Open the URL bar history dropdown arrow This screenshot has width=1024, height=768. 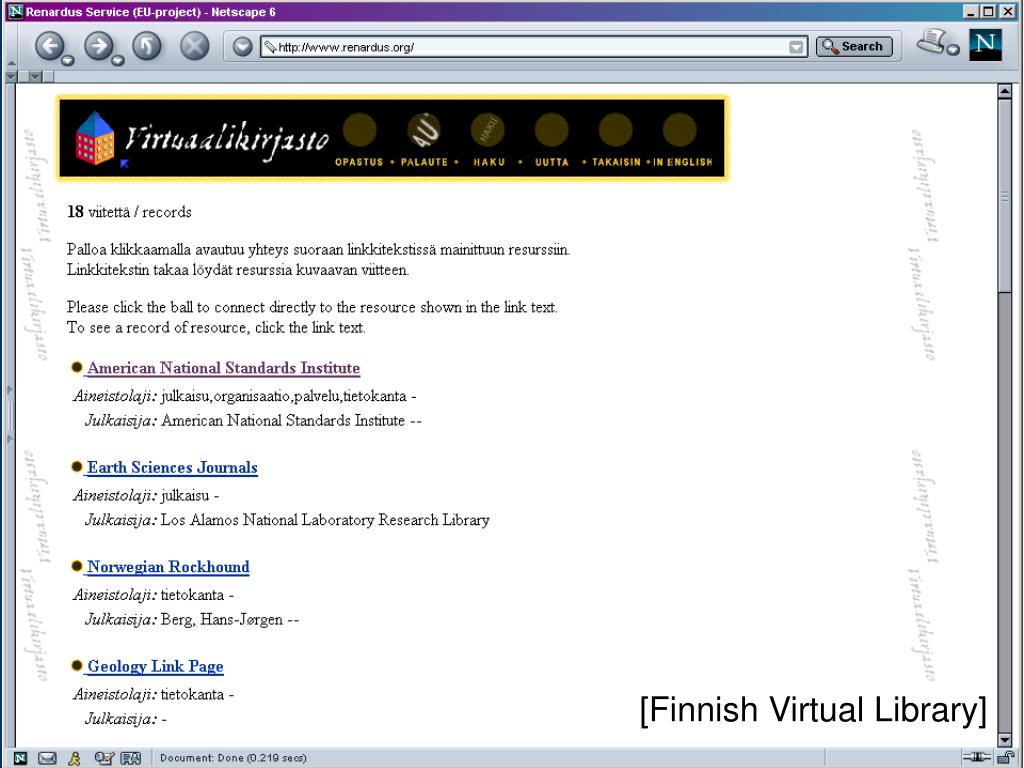point(796,47)
